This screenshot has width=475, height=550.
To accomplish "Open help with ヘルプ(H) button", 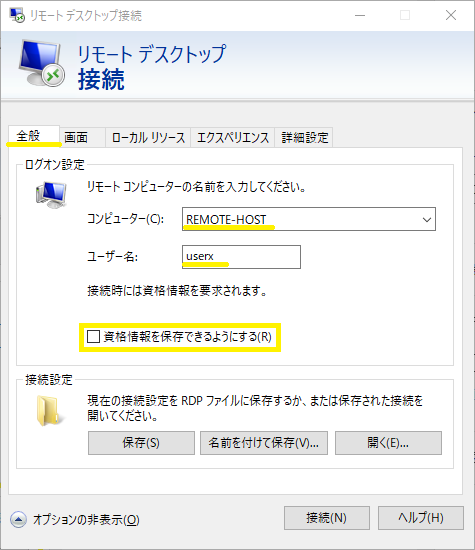I will (421, 518).
